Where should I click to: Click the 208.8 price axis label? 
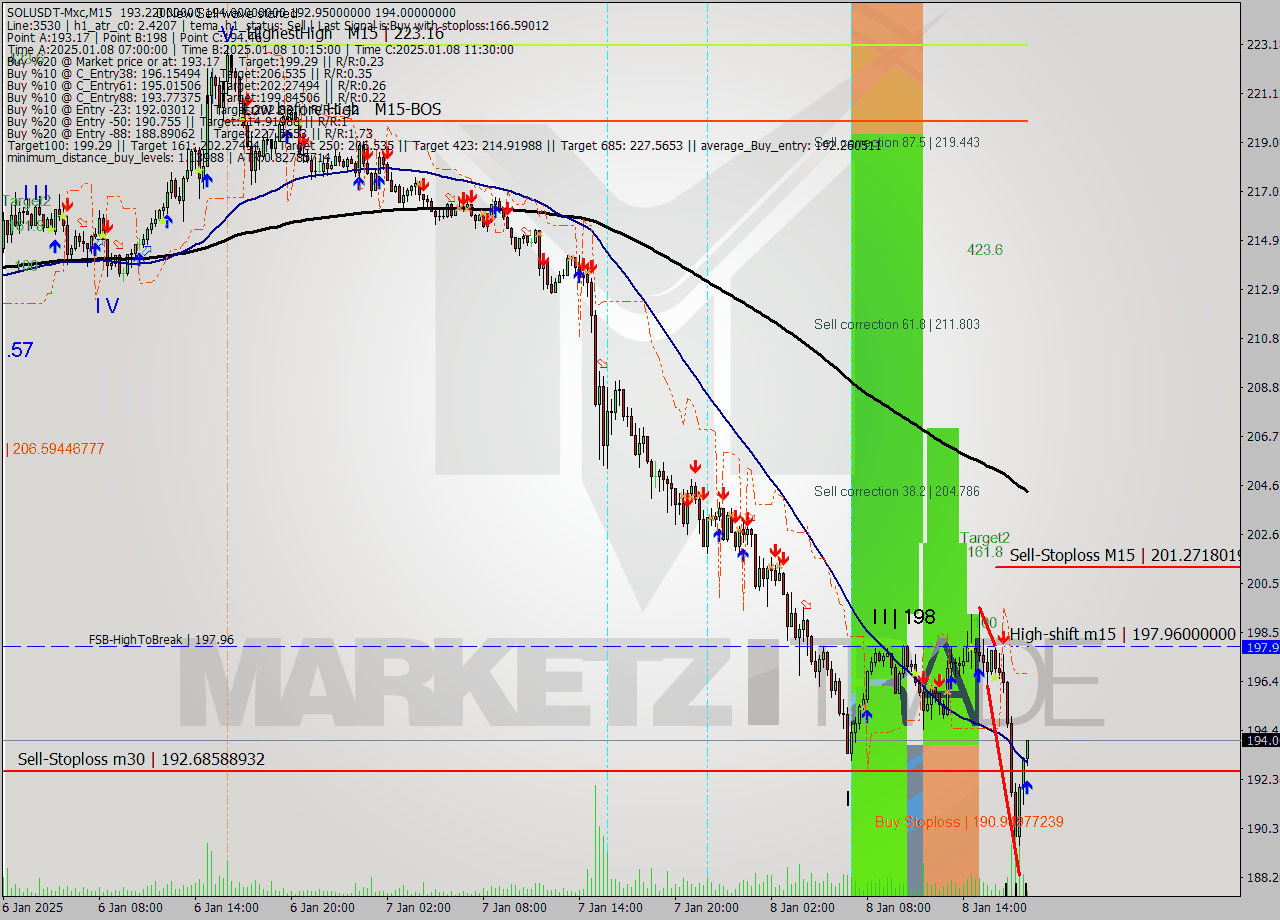pos(1261,387)
